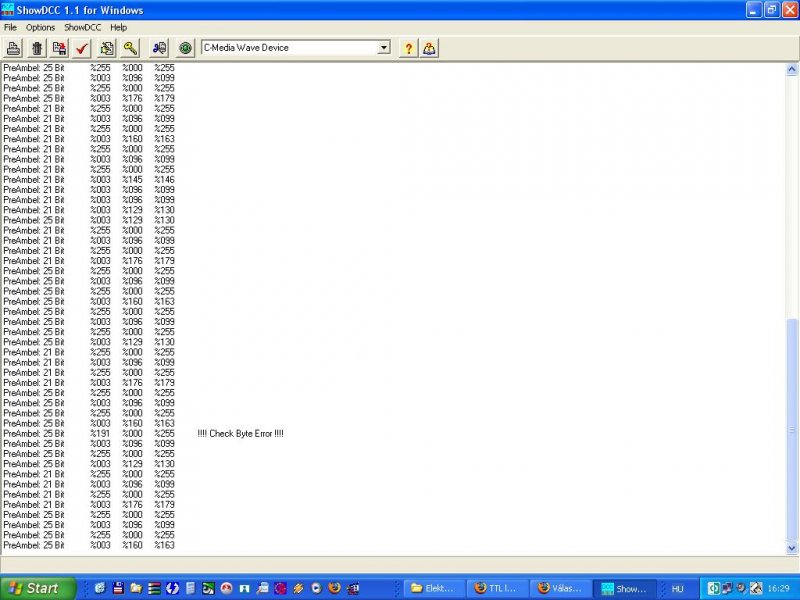Click the HU language indicator
800x600 pixels.
coord(677,589)
